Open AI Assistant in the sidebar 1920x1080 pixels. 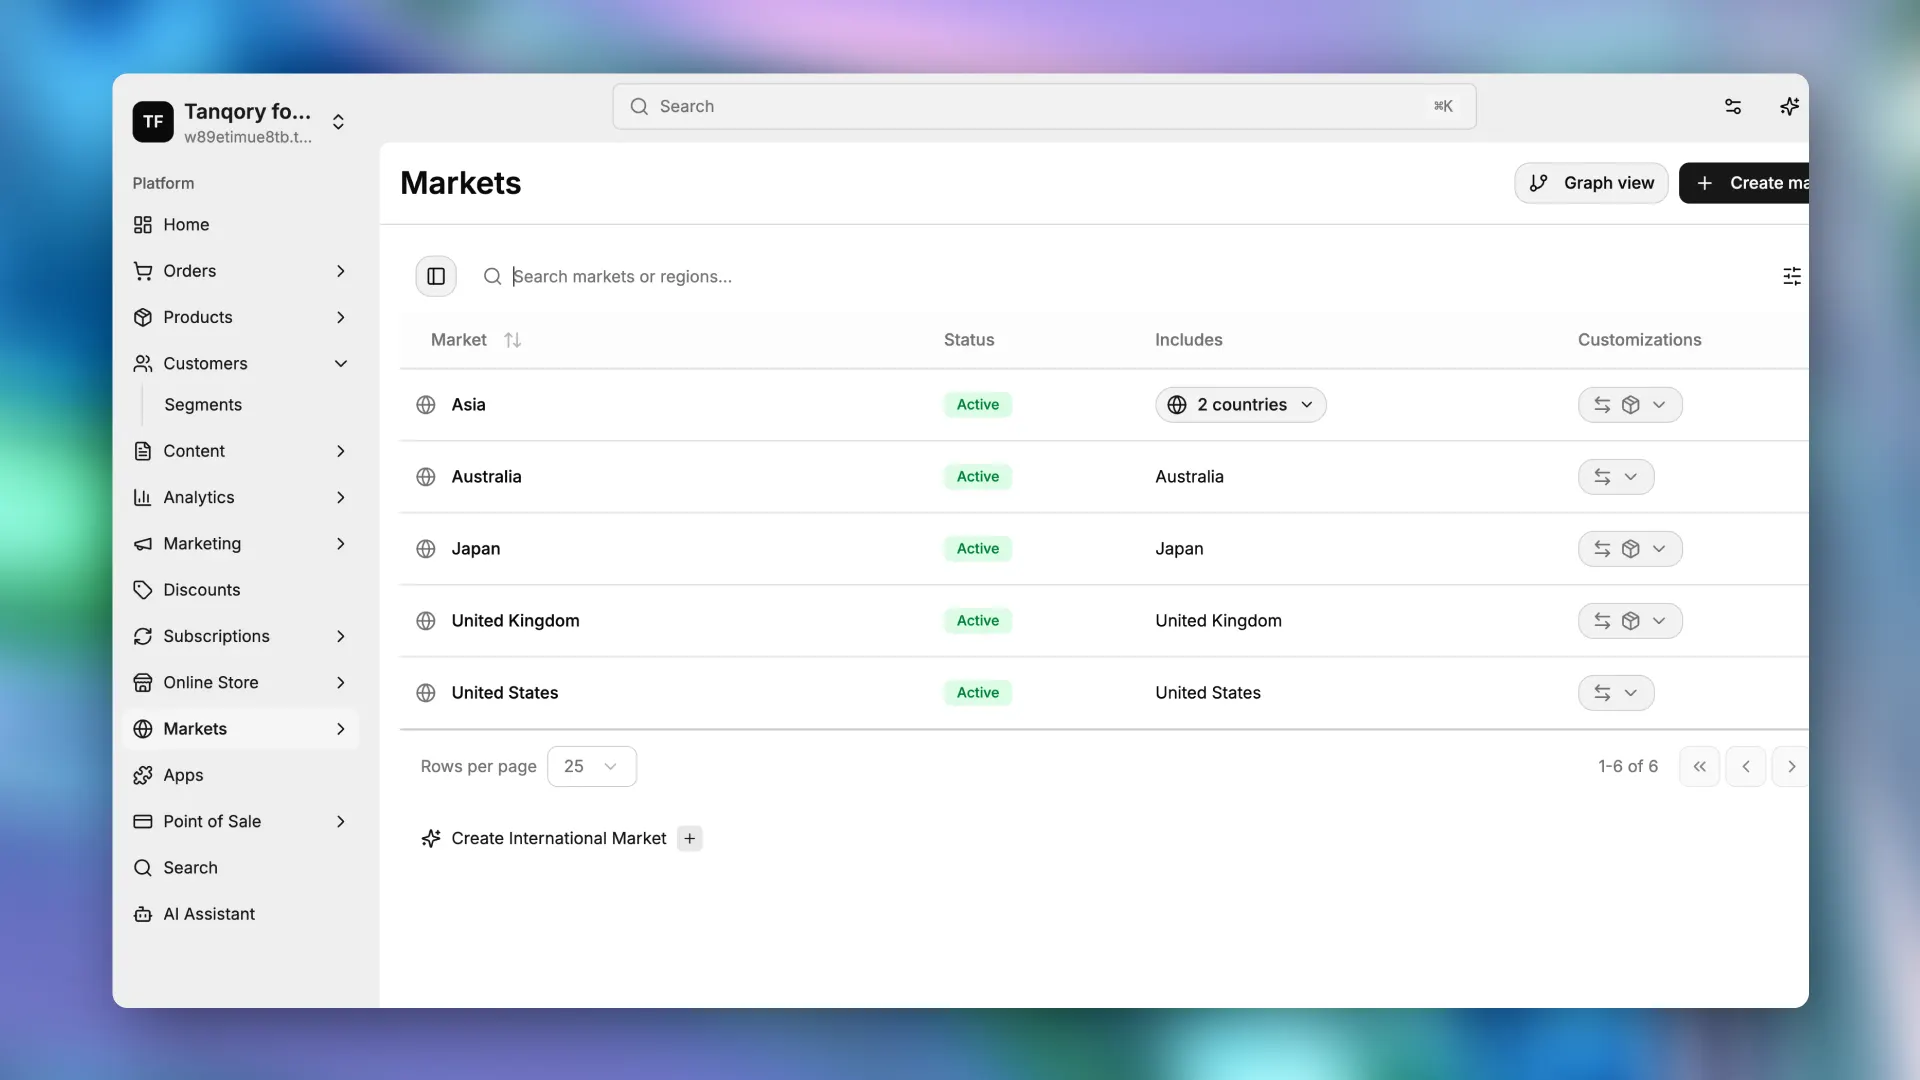tap(241, 914)
